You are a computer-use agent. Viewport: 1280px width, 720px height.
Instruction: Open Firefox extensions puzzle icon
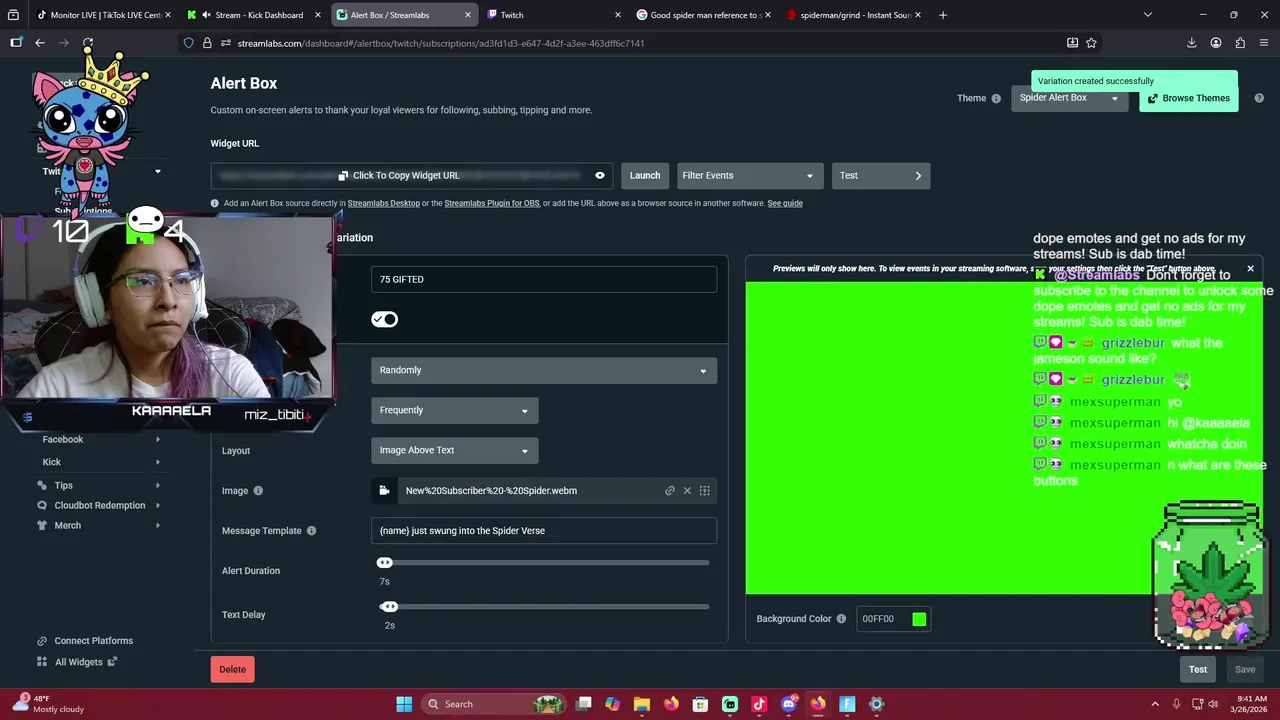coord(1240,43)
